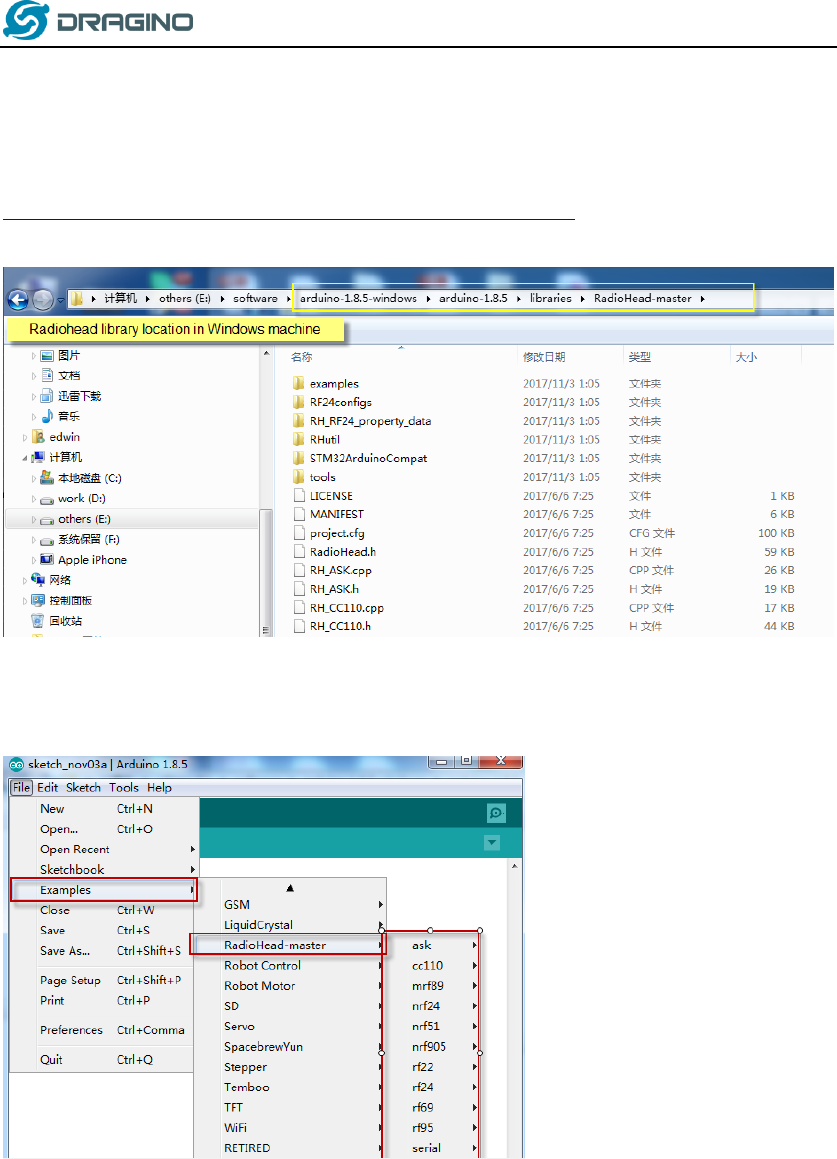Click the Apple iPhone device icon

tap(47, 560)
